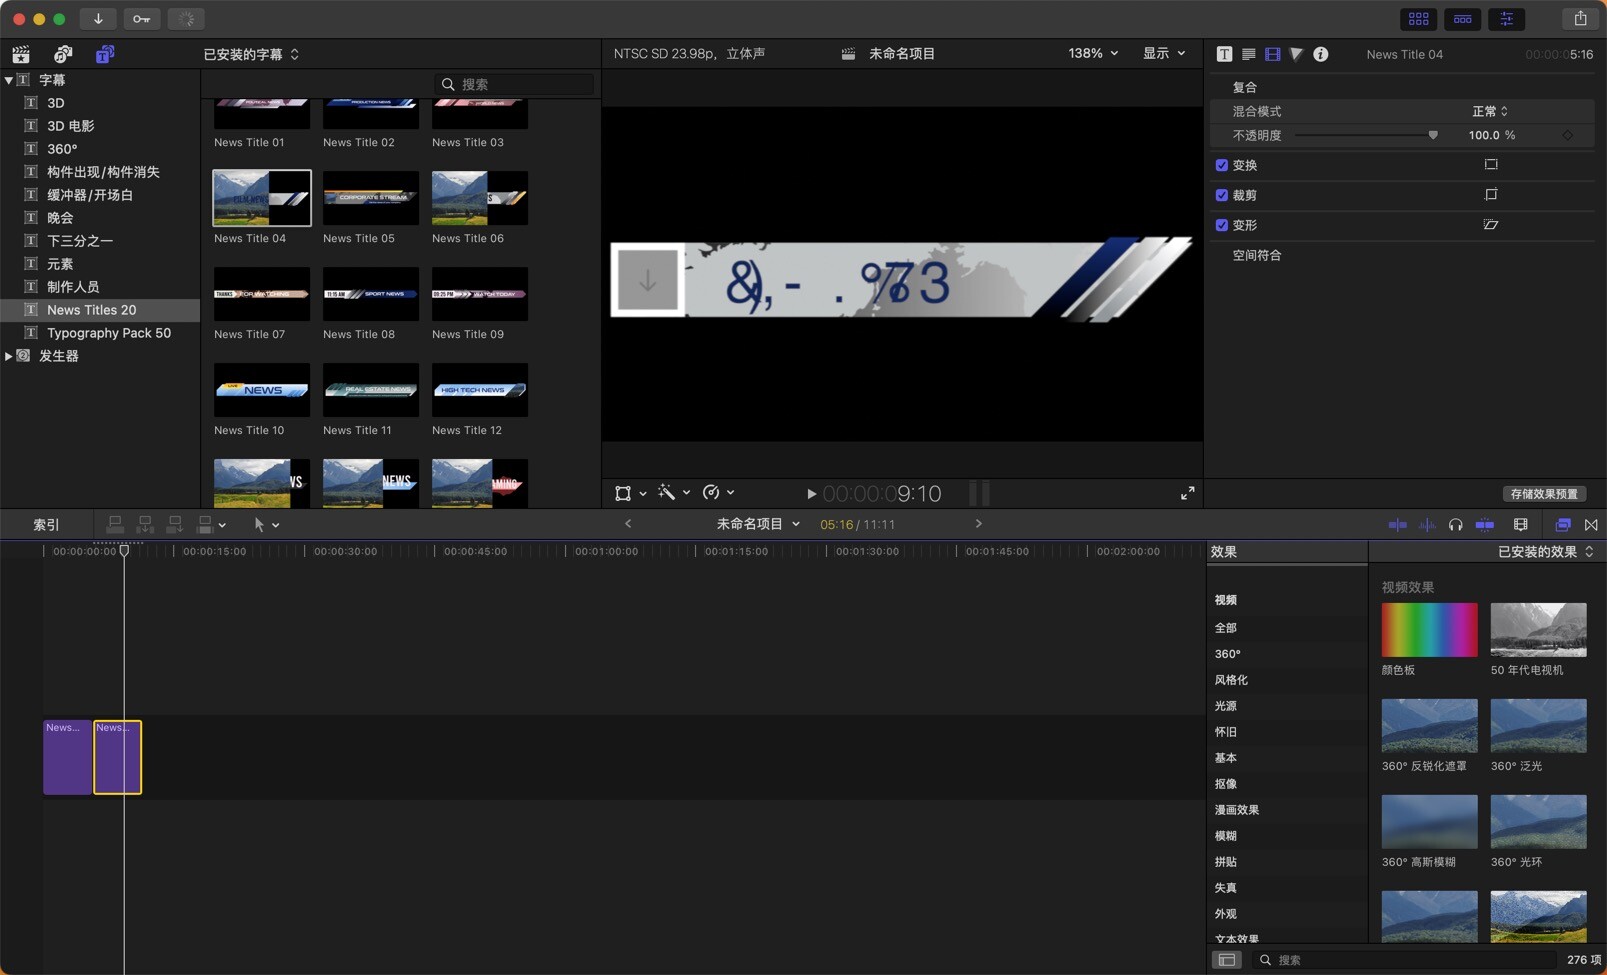Activate the 变形 distort onscreen control icon
This screenshot has width=1607, height=975.
pos(1491,224)
